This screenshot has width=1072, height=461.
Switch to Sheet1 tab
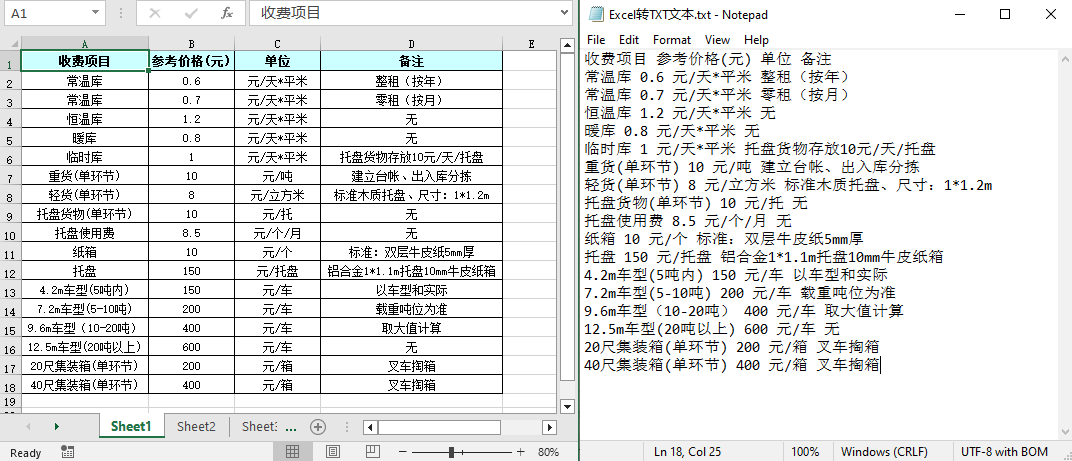pyautogui.click(x=131, y=427)
